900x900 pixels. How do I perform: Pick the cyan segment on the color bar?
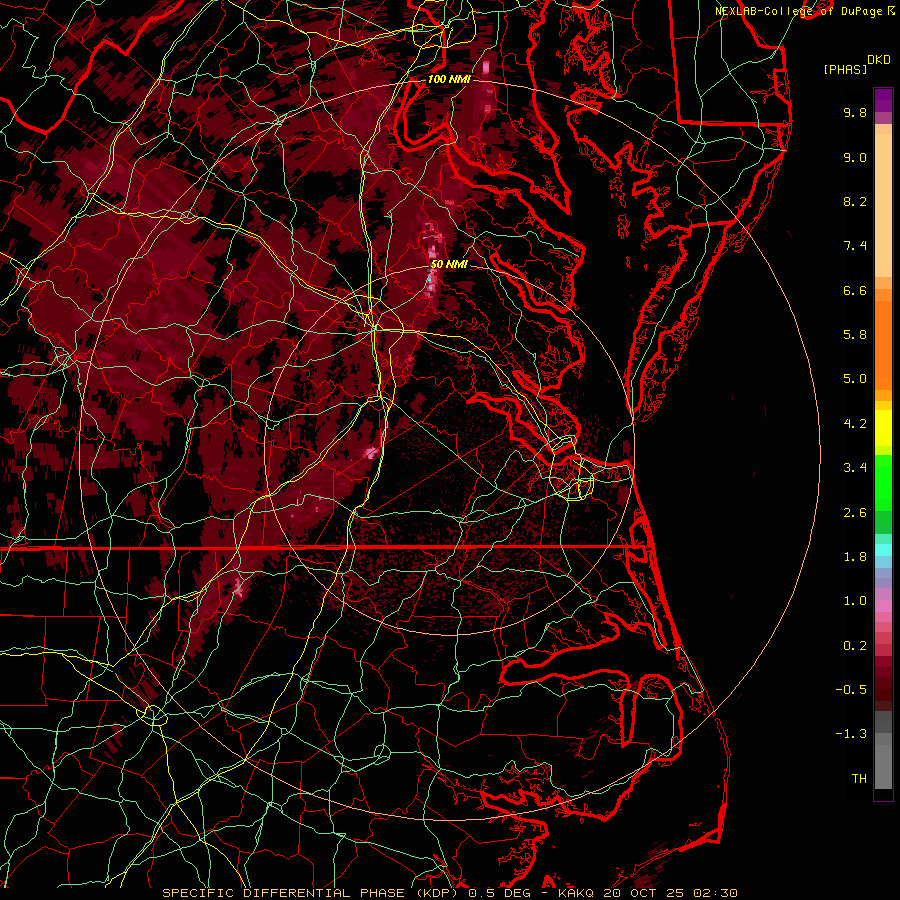coord(883,550)
